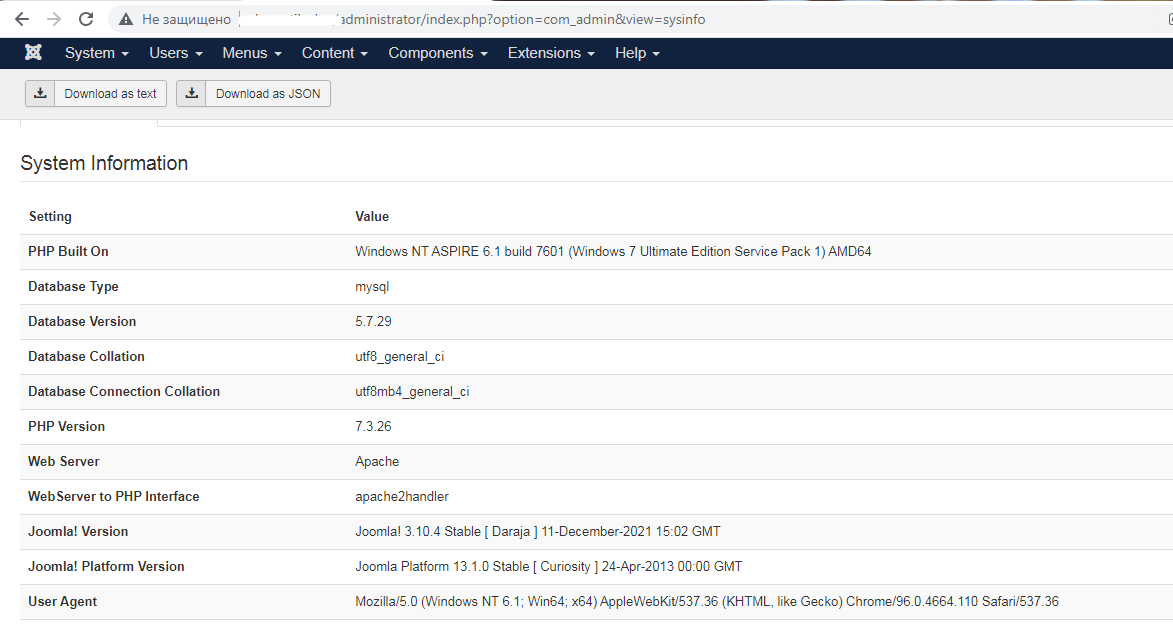1173x633 pixels.
Task: Click the browser address bar URL
Action: tap(473, 19)
